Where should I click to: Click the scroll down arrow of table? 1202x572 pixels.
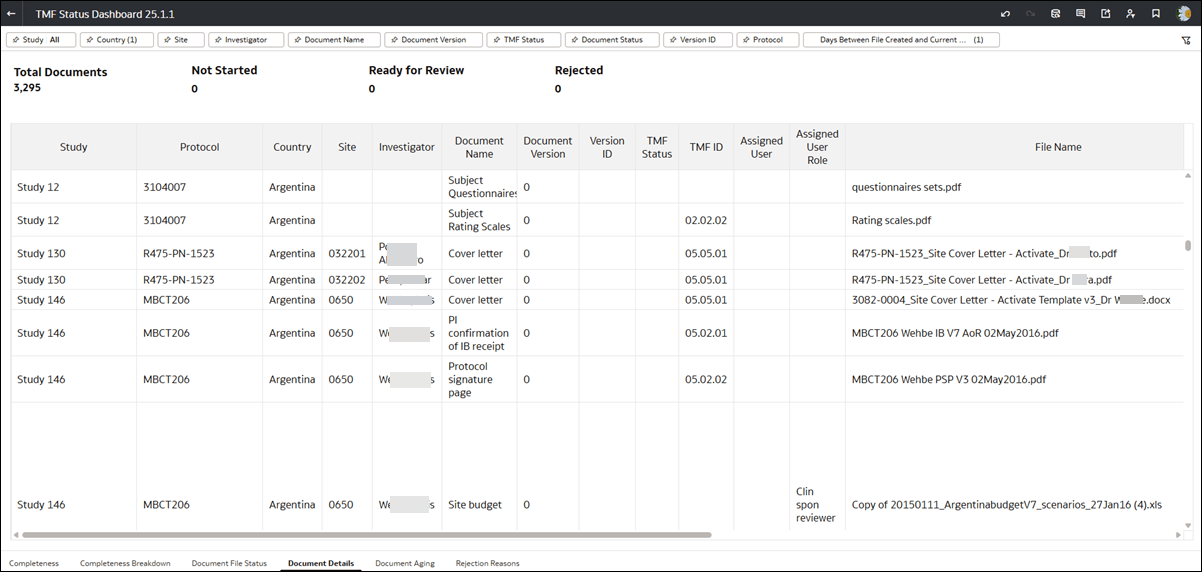1188,524
